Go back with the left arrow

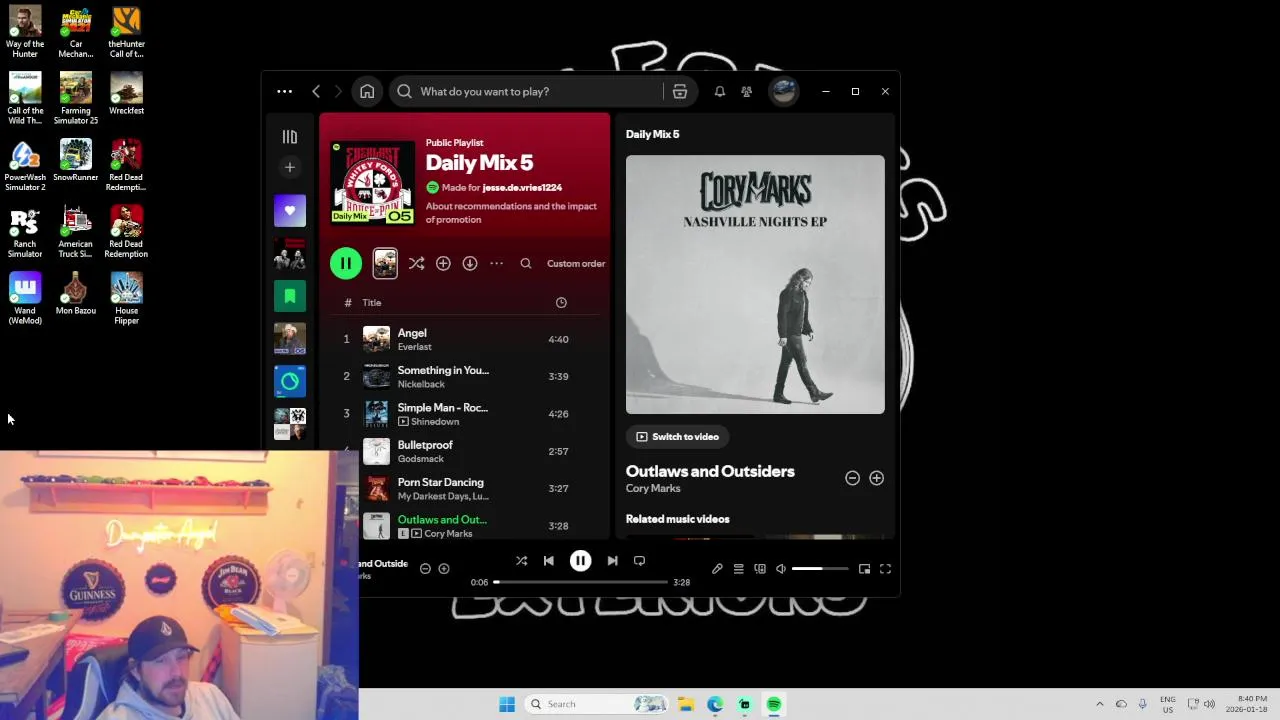click(316, 92)
